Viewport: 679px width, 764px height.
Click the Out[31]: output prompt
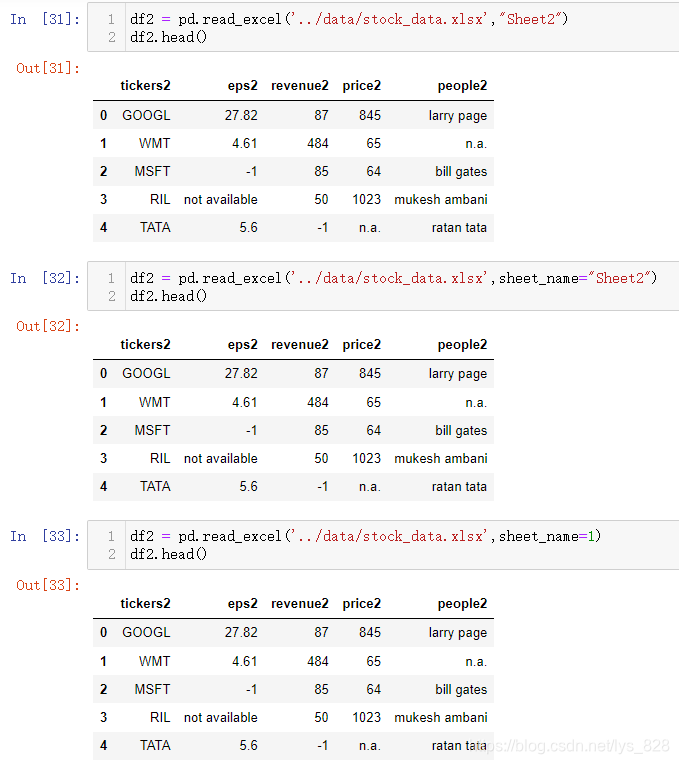48,68
